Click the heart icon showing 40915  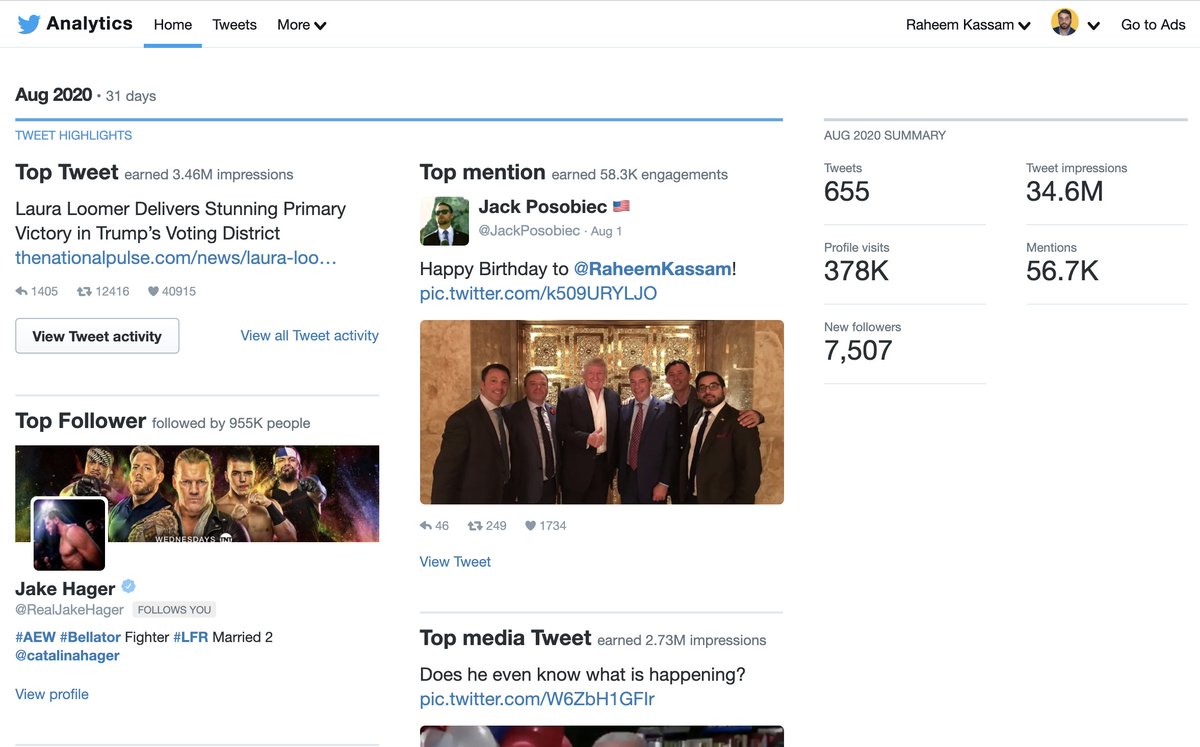[153, 291]
